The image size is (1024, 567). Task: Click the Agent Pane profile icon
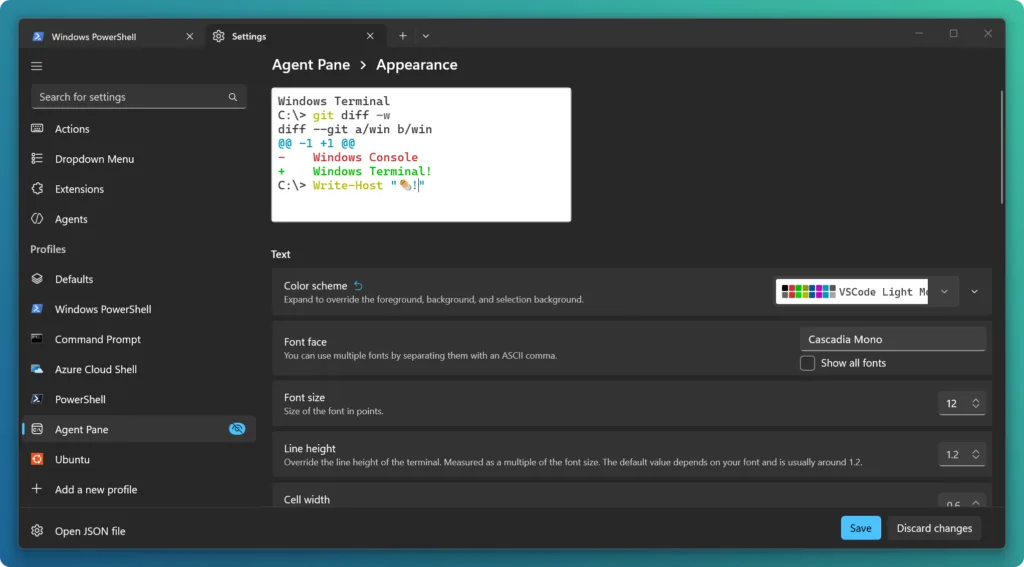(37, 429)
